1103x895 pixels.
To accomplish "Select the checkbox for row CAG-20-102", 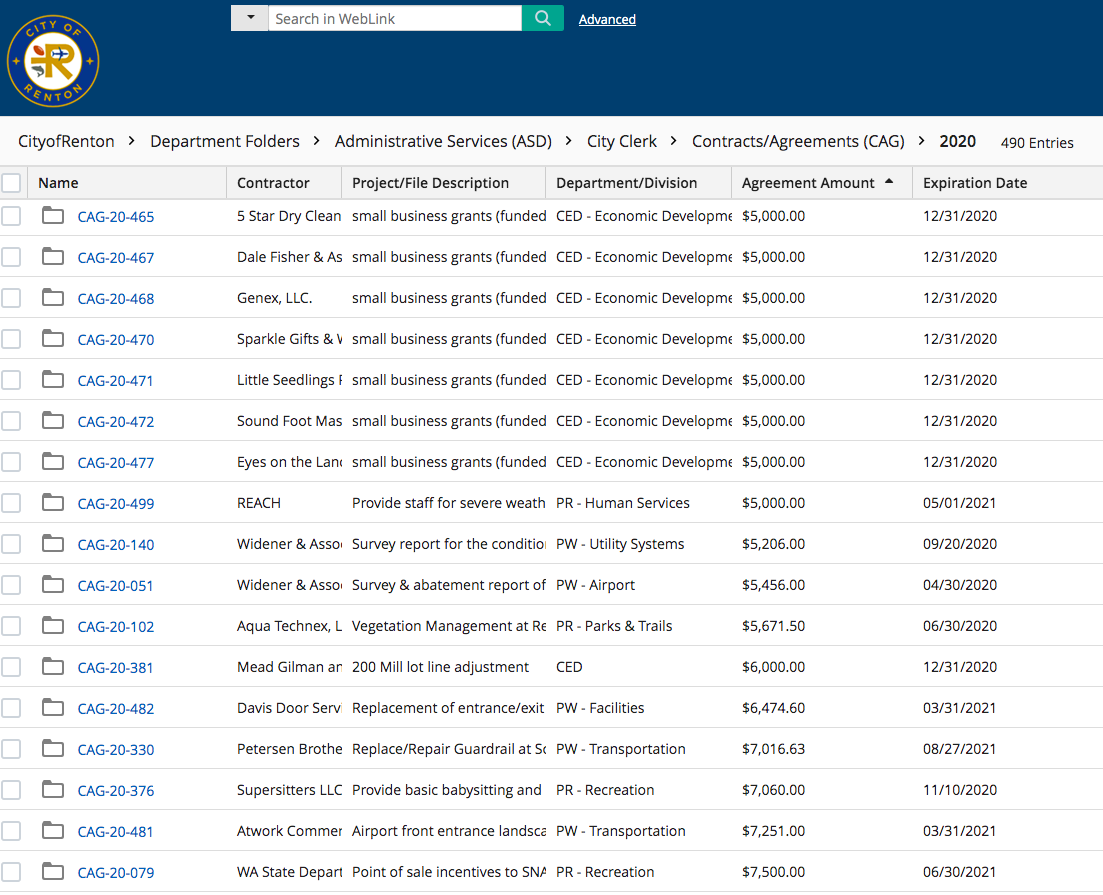I will [x=11, y=626].
